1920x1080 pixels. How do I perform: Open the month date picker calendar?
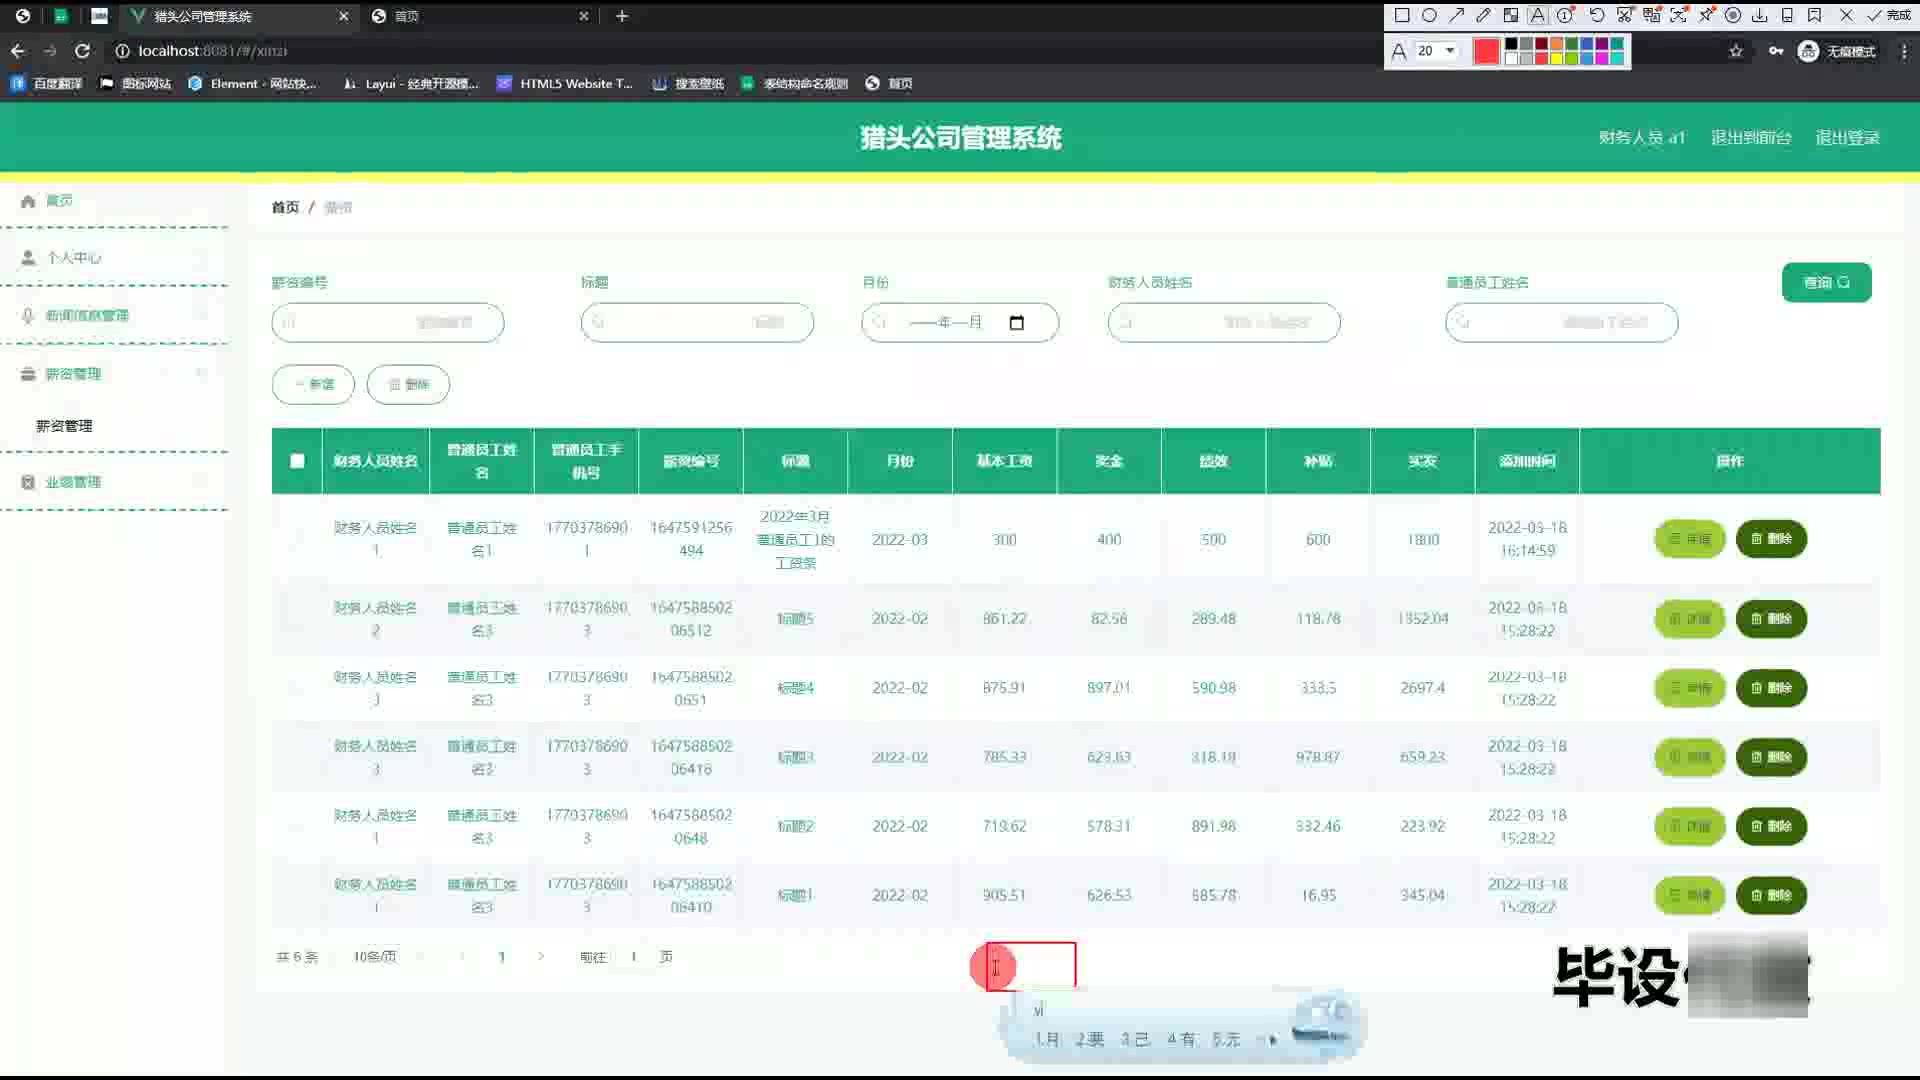point(1017,323)
